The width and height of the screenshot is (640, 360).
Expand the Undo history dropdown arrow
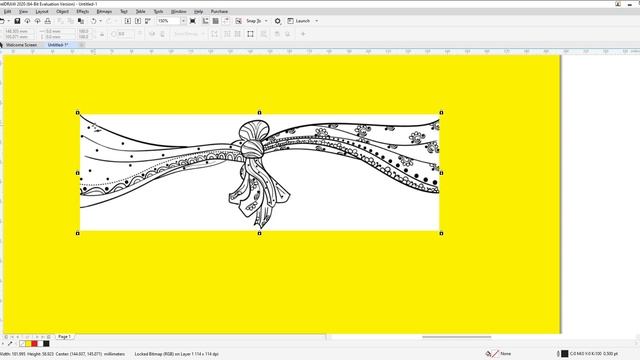[100, 21]
